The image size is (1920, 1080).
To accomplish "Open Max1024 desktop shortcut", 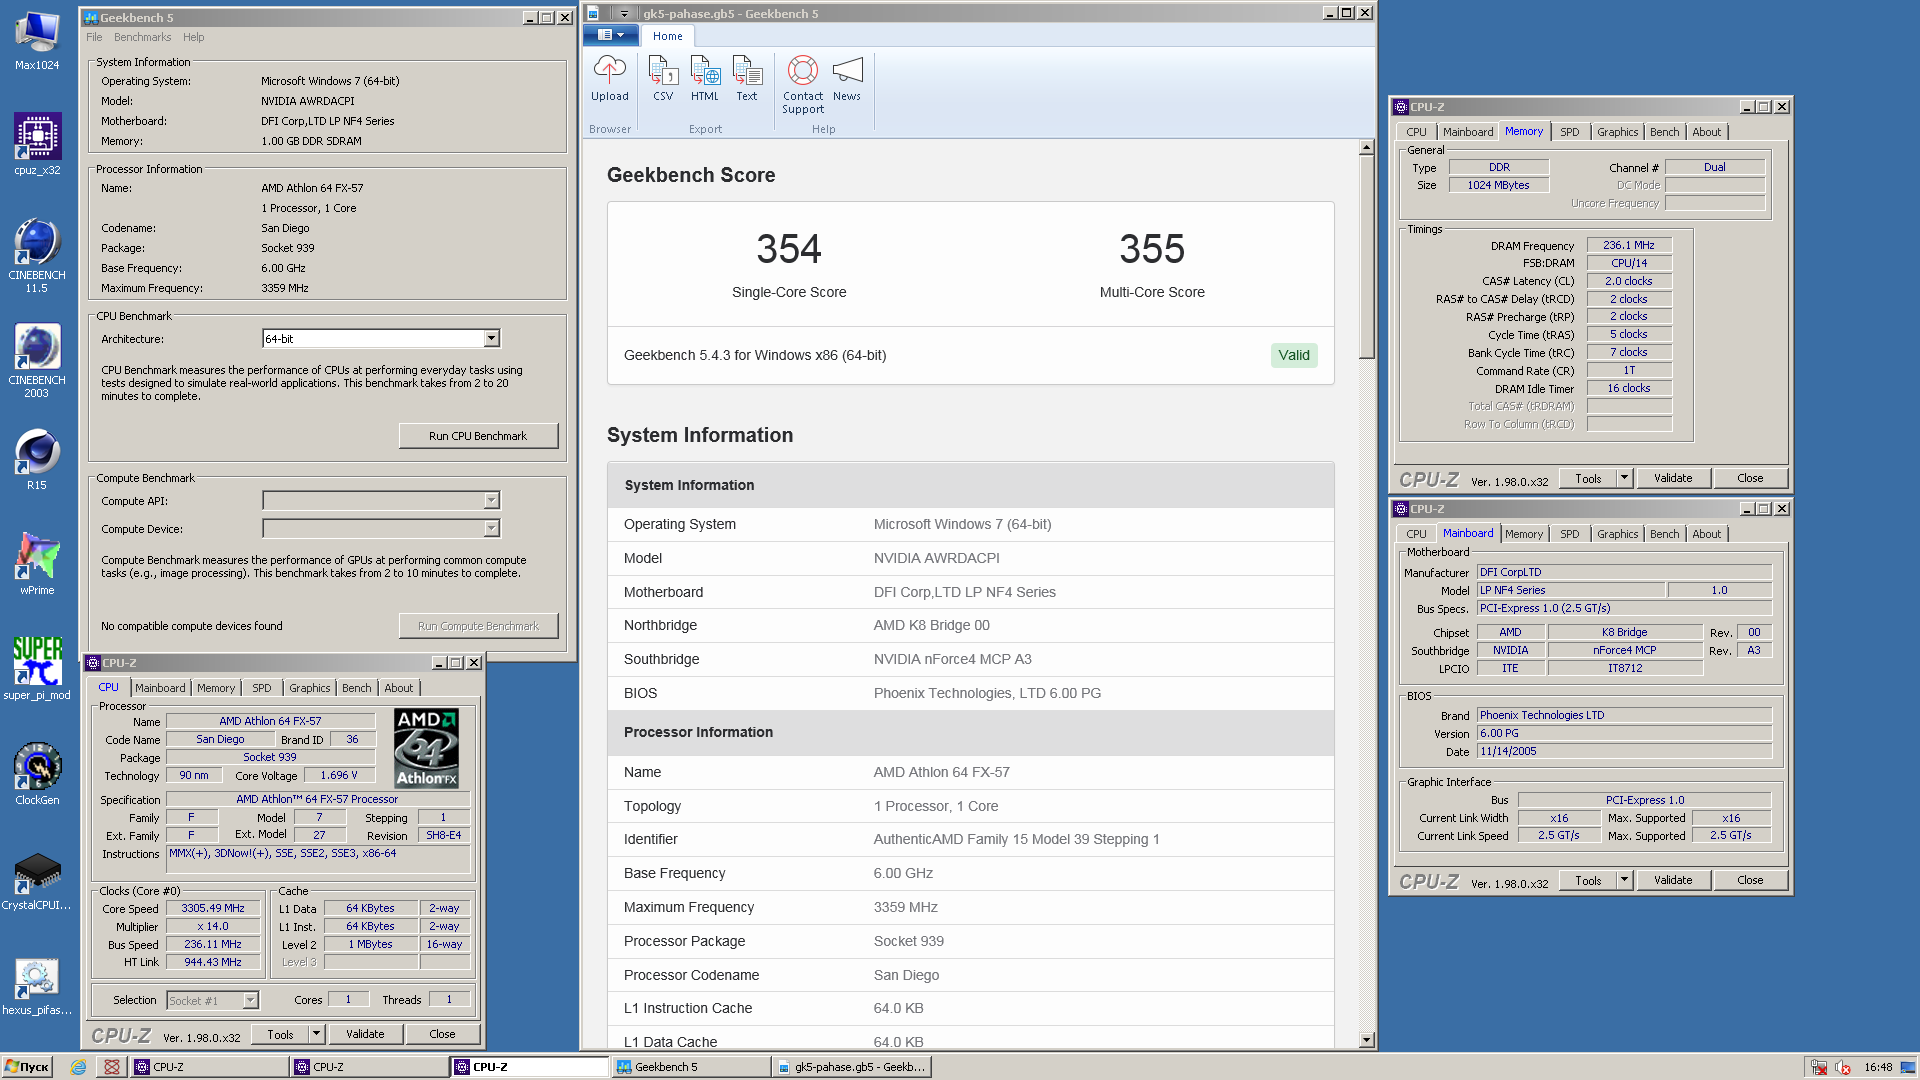I will pos(37,41).
